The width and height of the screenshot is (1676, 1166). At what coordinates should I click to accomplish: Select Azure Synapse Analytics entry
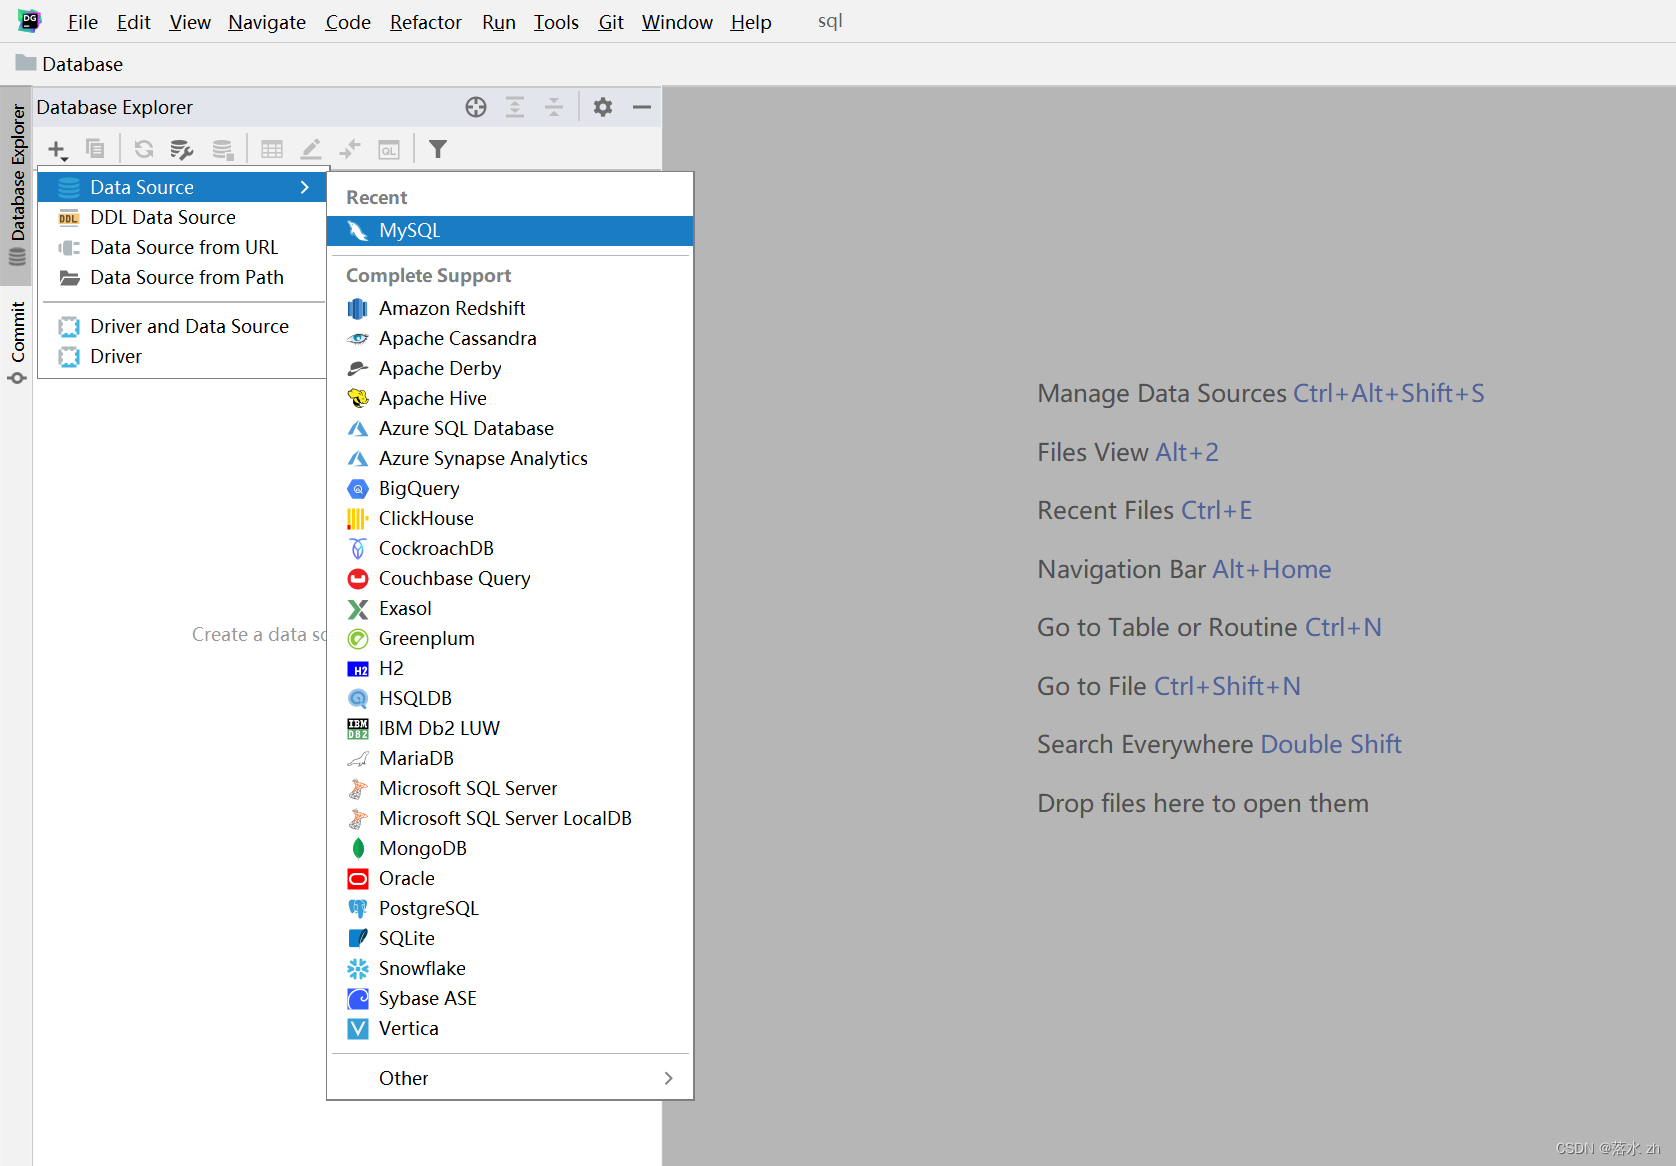point(510,458)
